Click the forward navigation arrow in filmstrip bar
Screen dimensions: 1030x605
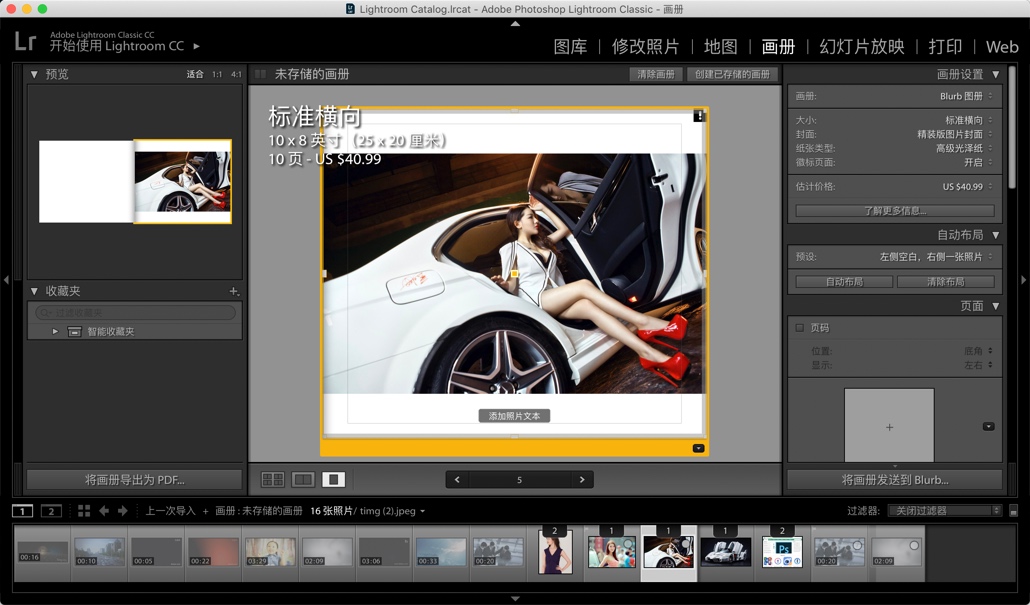(122, 511)
